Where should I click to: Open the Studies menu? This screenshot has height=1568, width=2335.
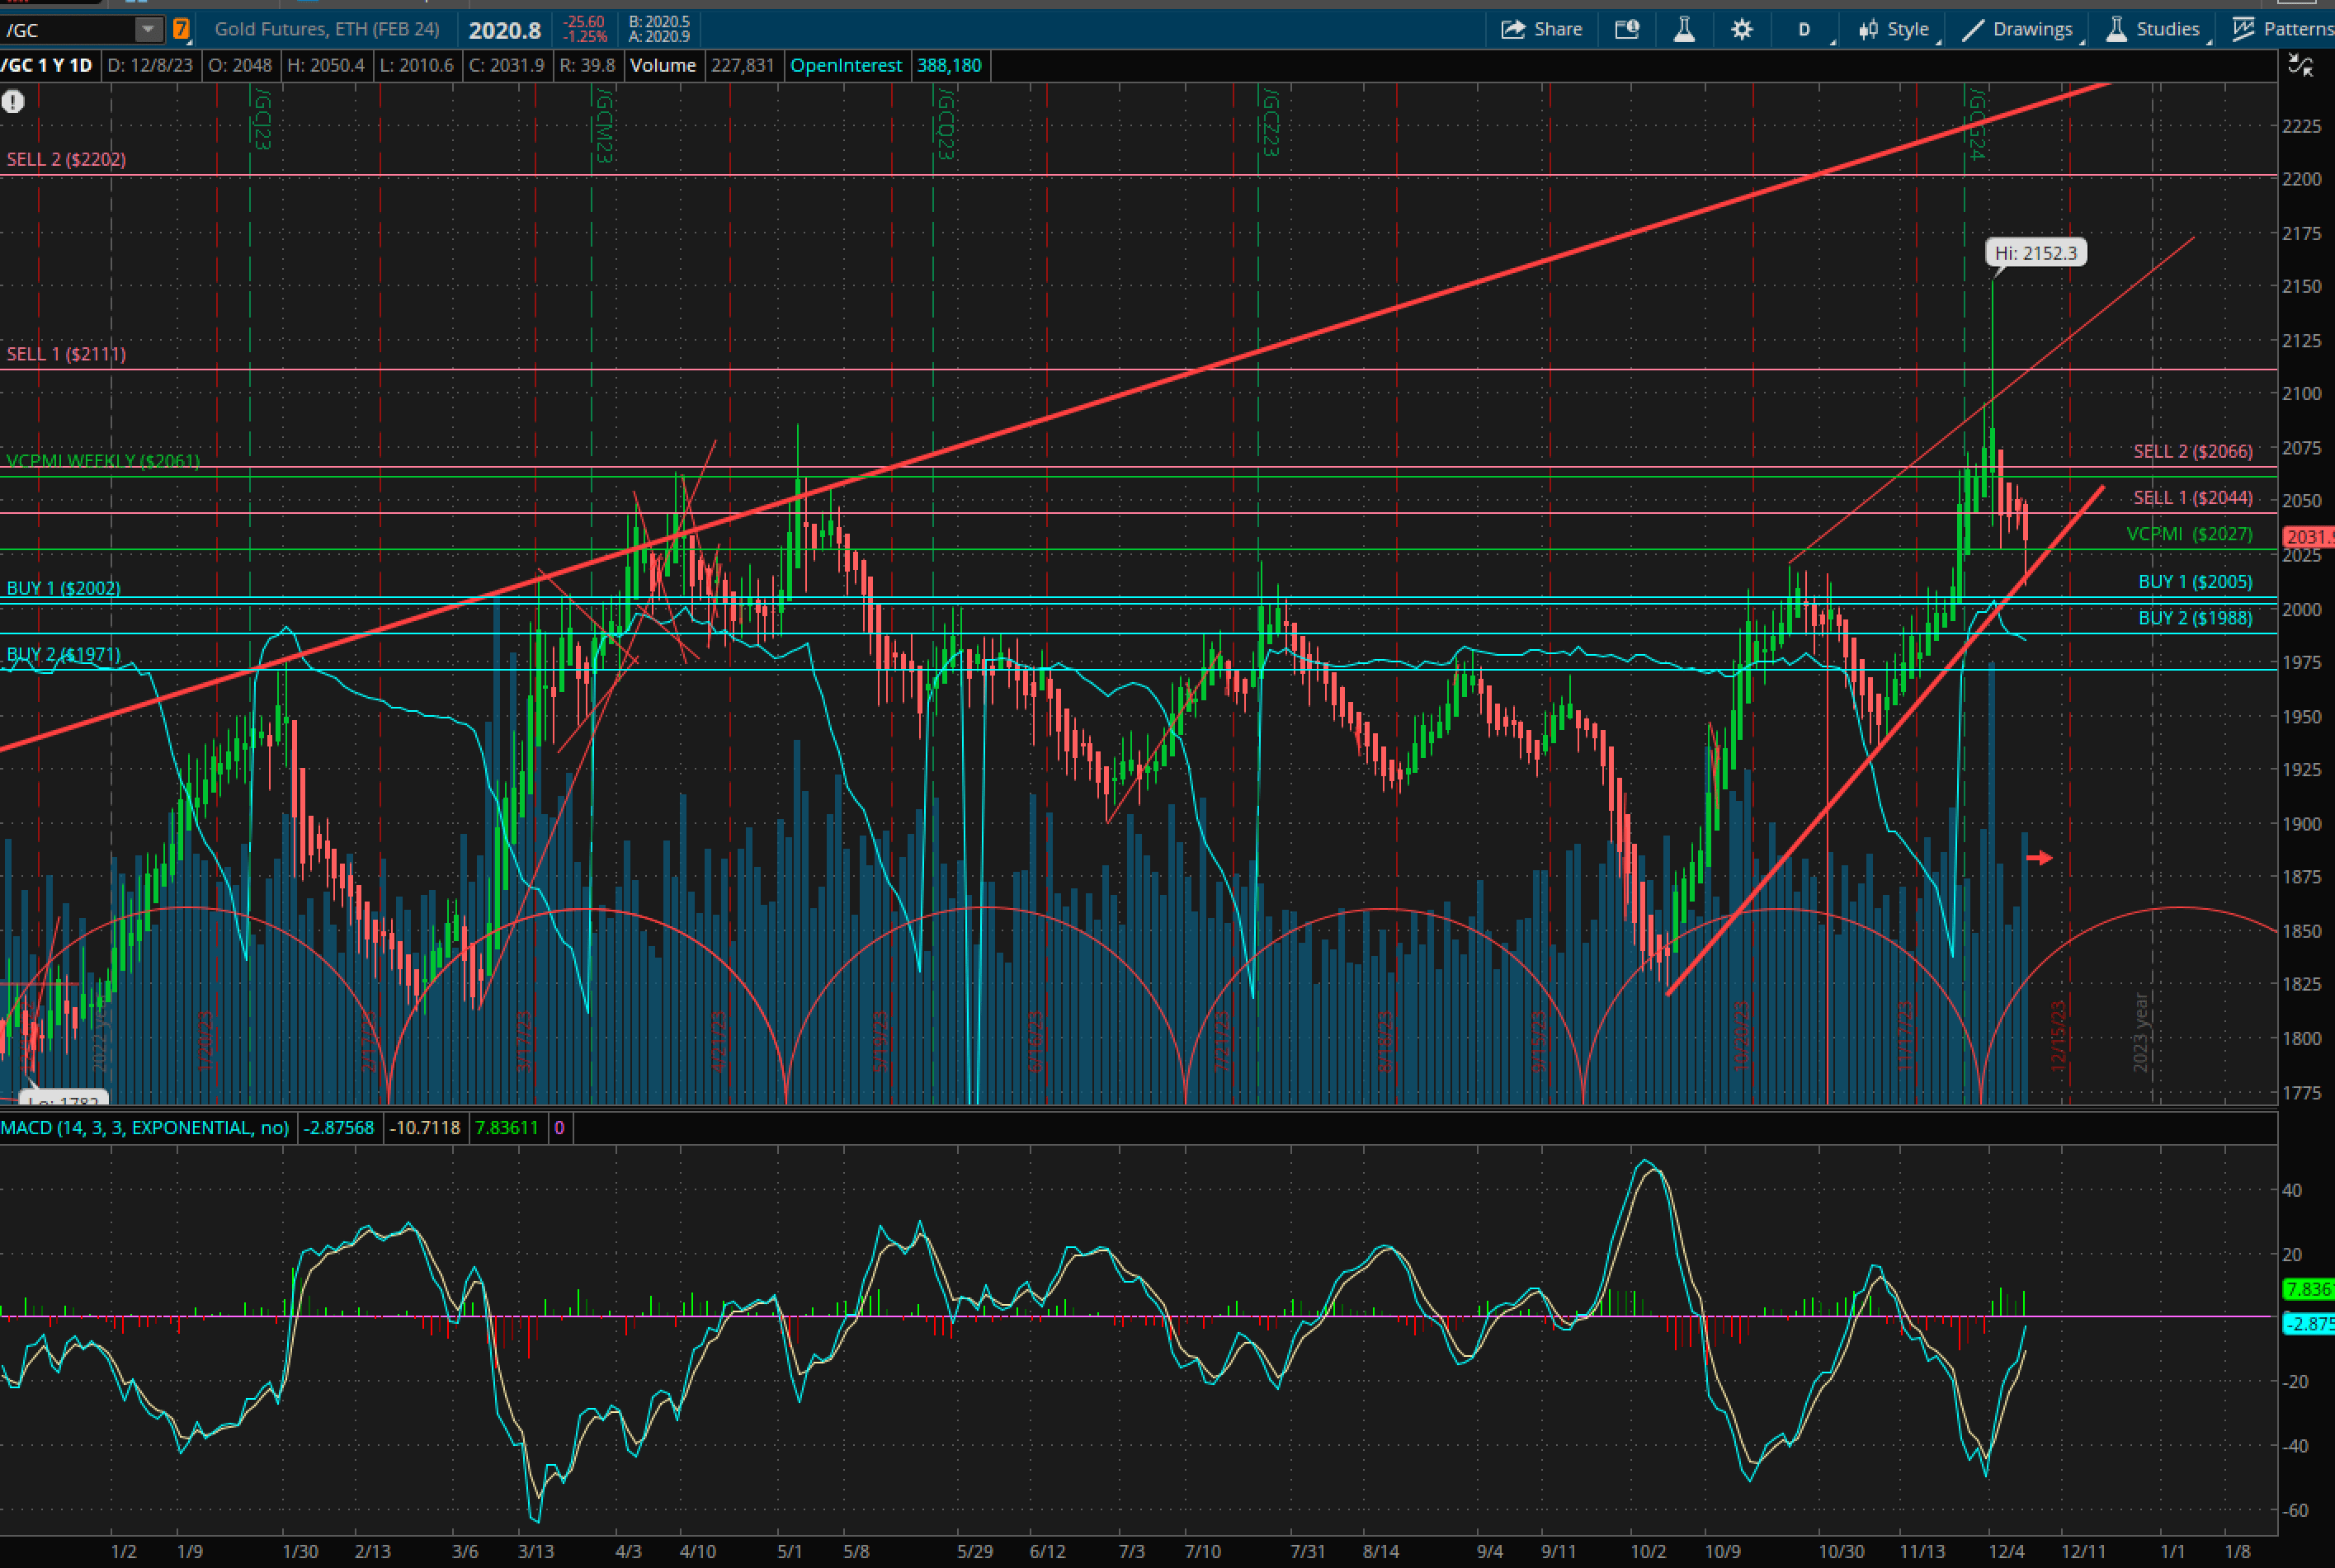click(x=2152, y=29)
